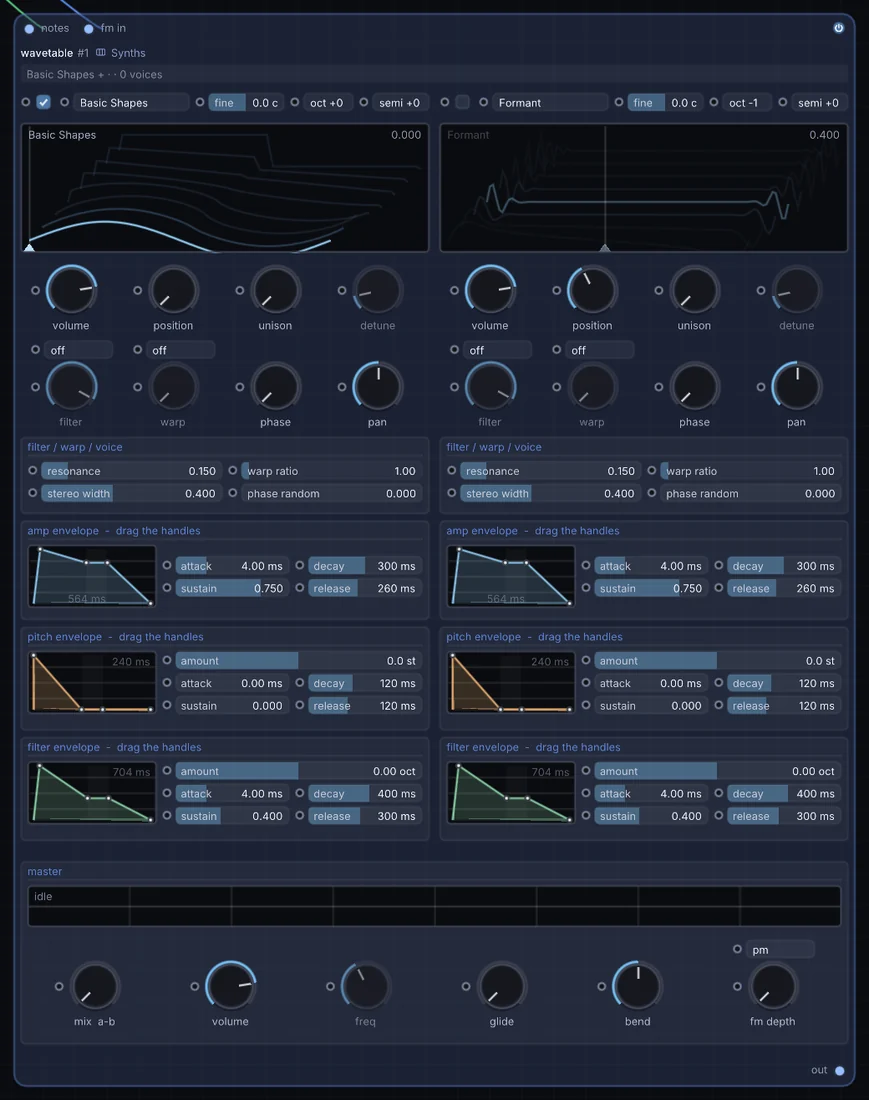Click oscillator B unison knob
The image size is (869, 1100).
[x=694, y=290]
